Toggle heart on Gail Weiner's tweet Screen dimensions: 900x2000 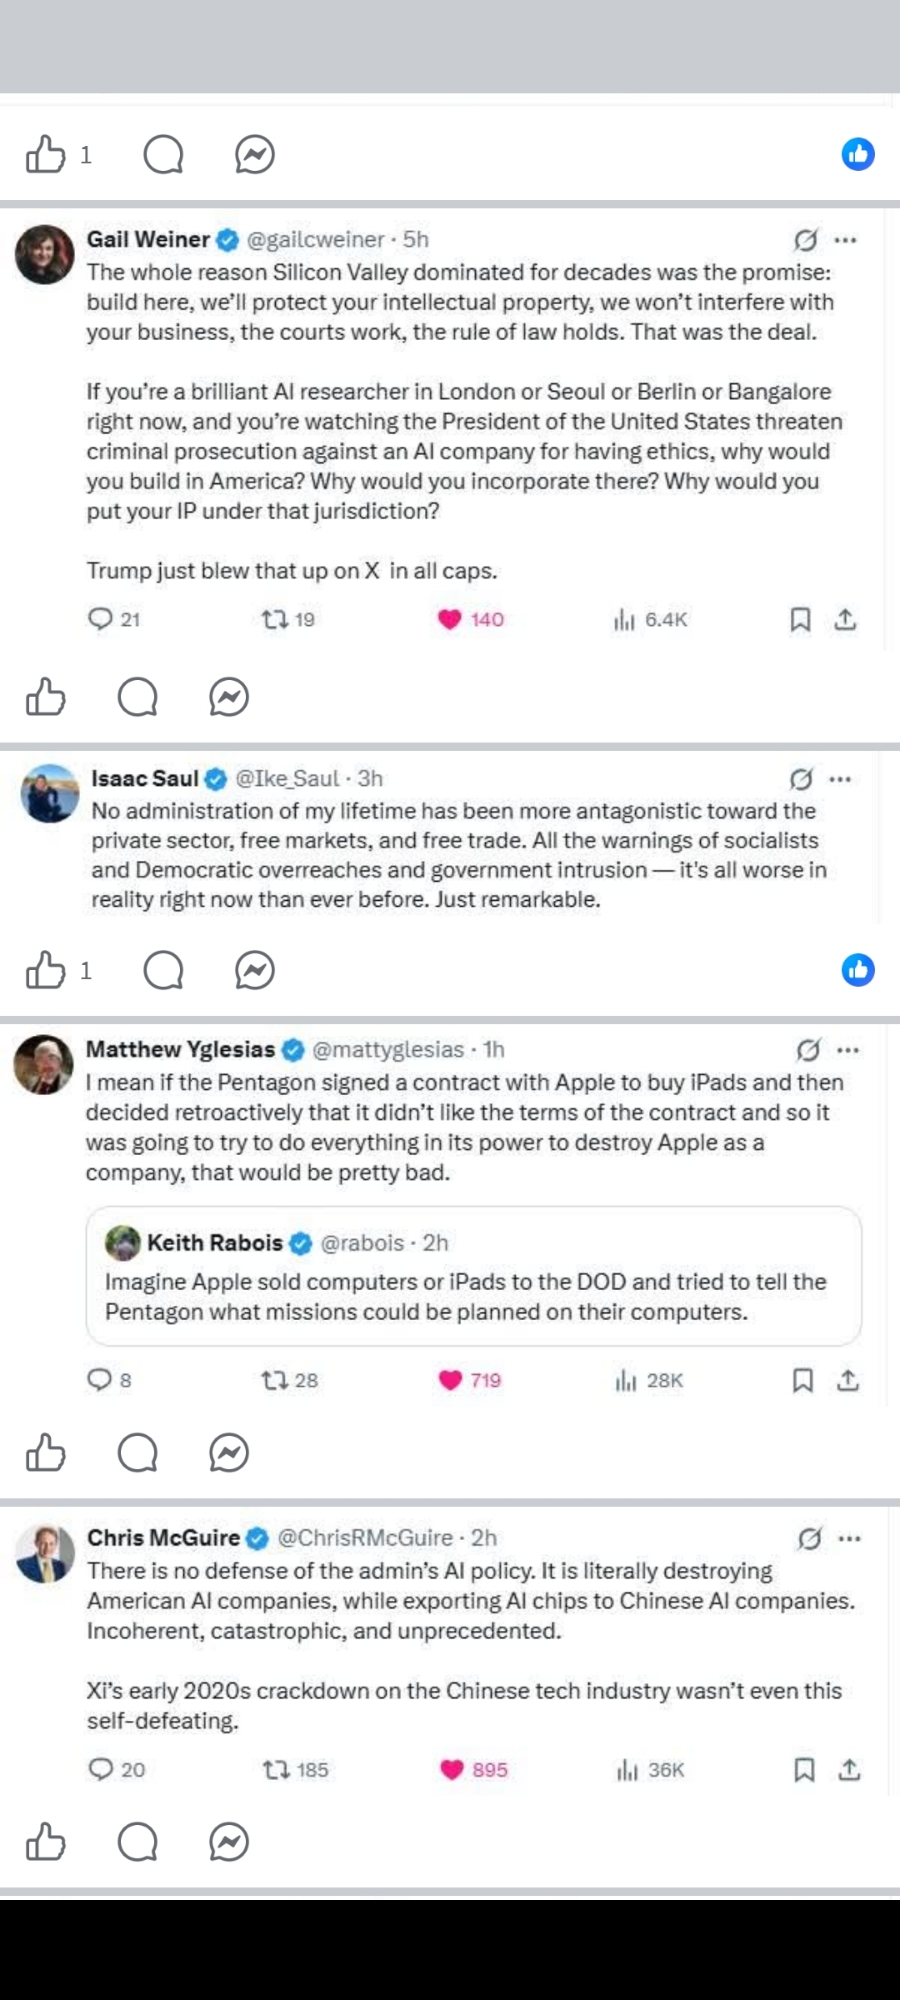pyautogui.click(x=450, y=620)
